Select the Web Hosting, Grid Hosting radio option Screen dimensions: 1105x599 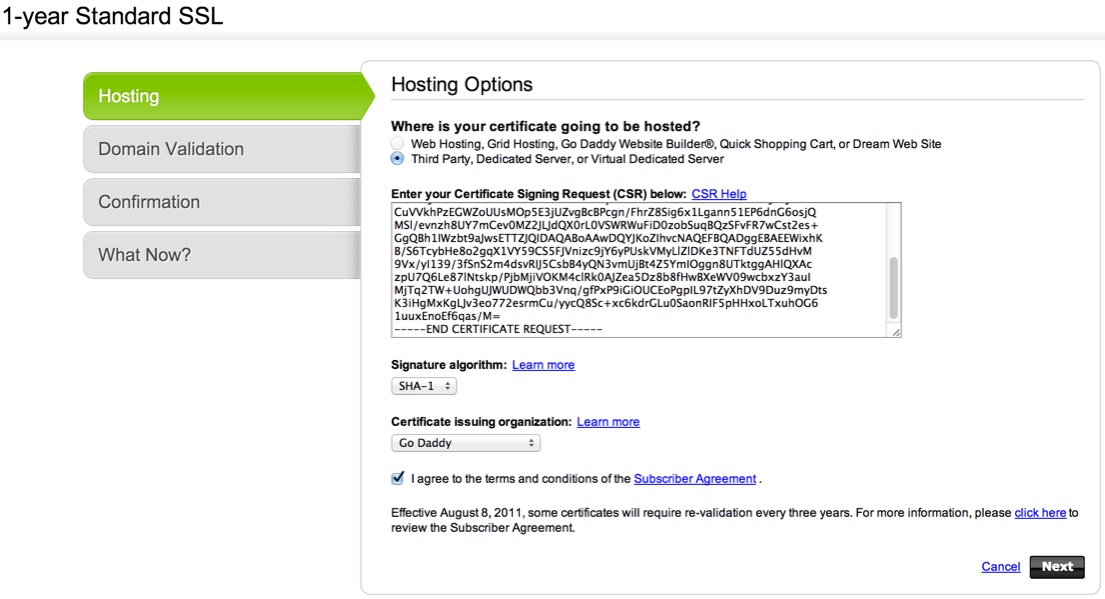(x=398, y=144)
